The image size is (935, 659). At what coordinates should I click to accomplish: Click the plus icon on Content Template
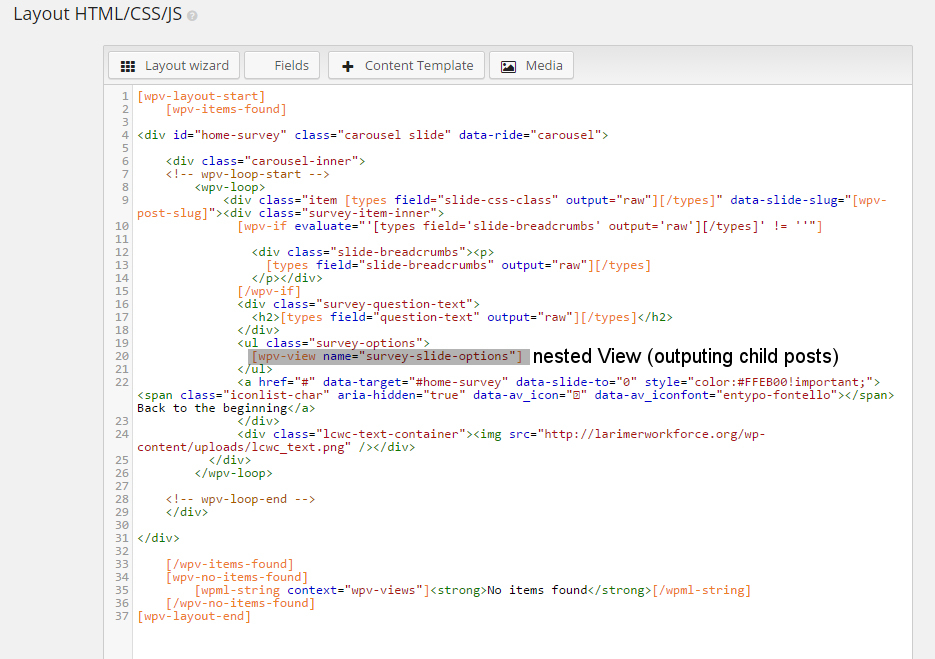[x=348, y=66]
